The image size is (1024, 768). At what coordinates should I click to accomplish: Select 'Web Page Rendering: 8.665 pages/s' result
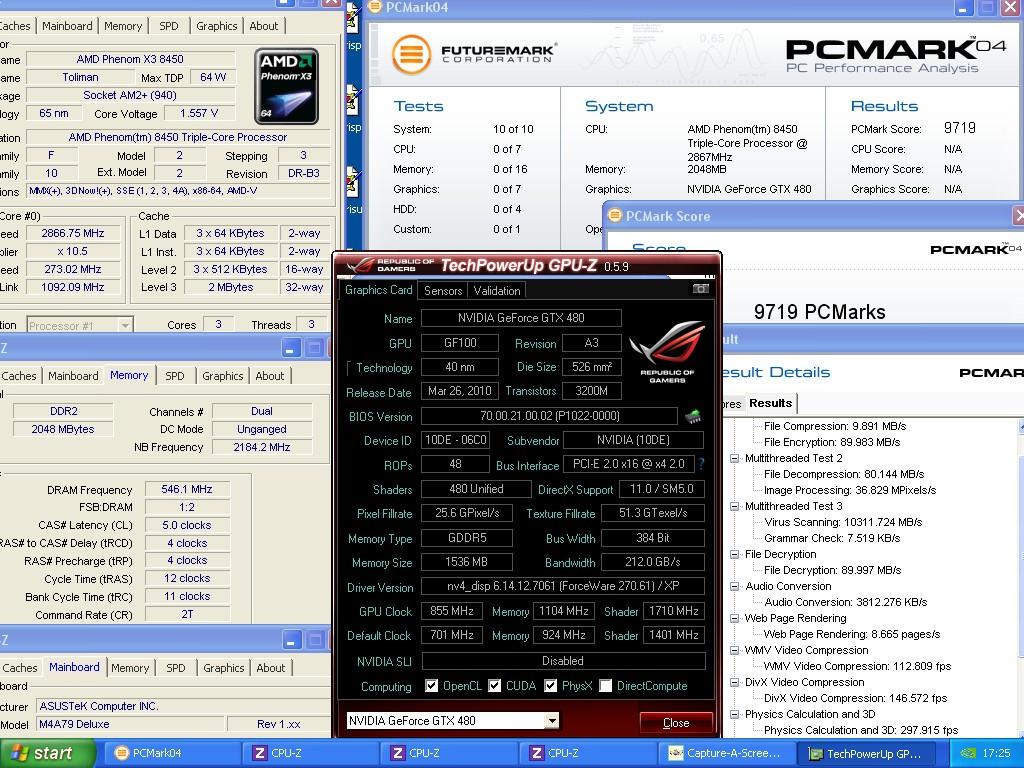852,634
